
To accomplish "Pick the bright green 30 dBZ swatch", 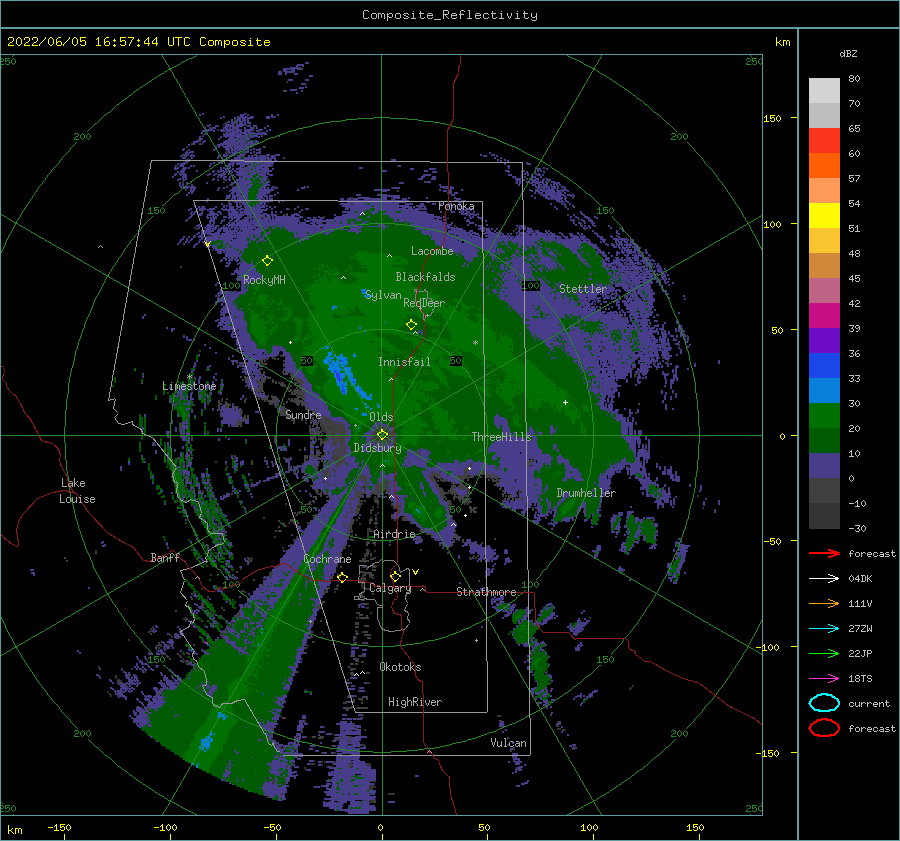I will (824, 415).
